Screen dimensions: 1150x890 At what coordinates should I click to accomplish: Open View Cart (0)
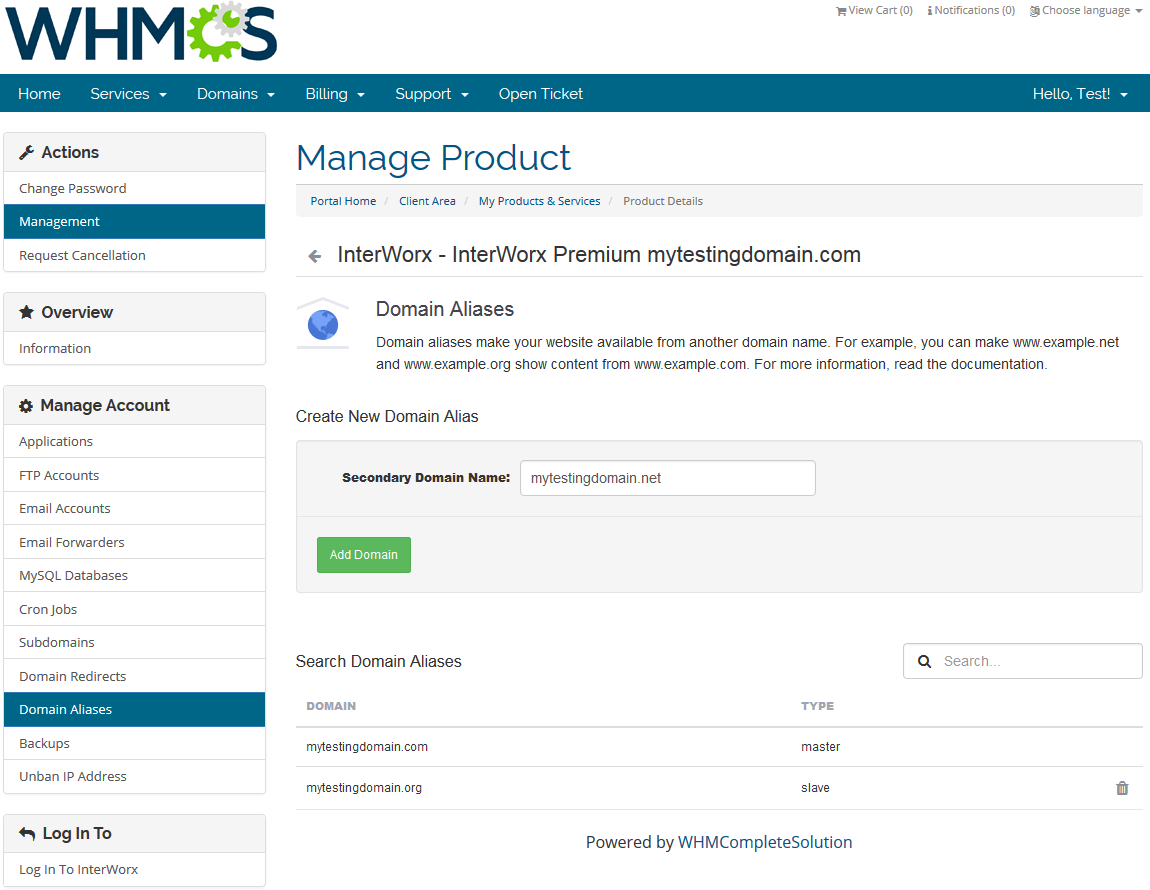pyautogui.click(x=874, y=10)
